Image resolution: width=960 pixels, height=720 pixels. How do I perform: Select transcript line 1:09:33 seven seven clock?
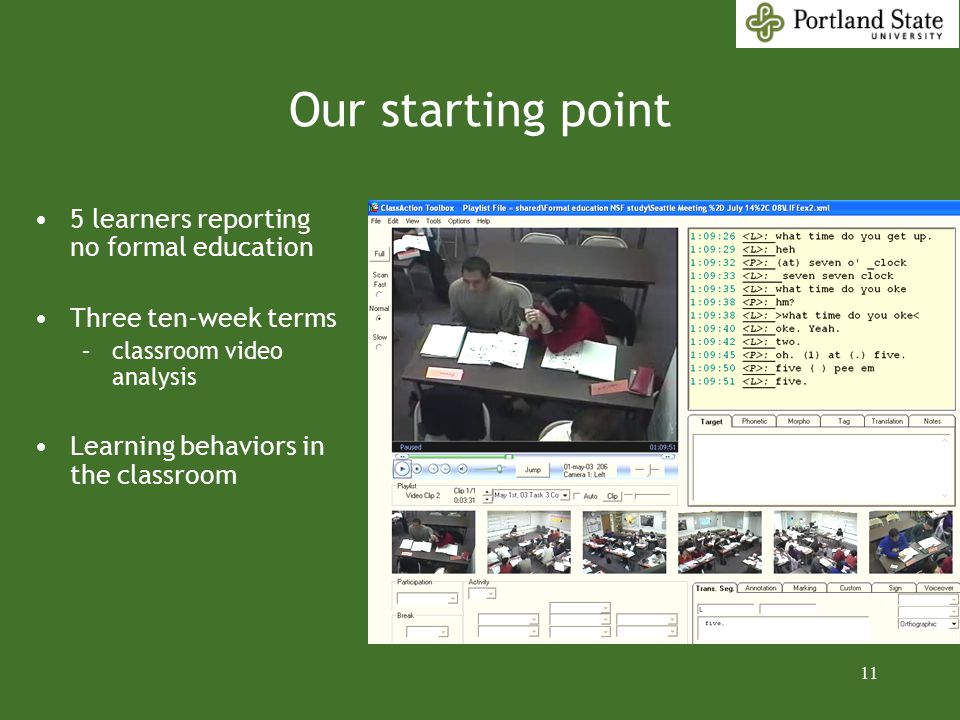[x=792, y=276]
